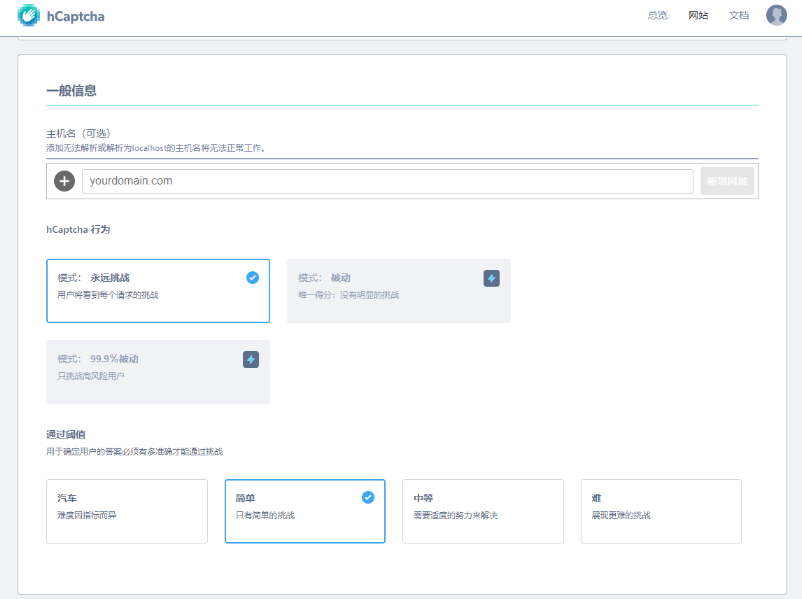Set pass threshold to 难
This screenshot has height=599, width=802.
click(x=660, y=511)
